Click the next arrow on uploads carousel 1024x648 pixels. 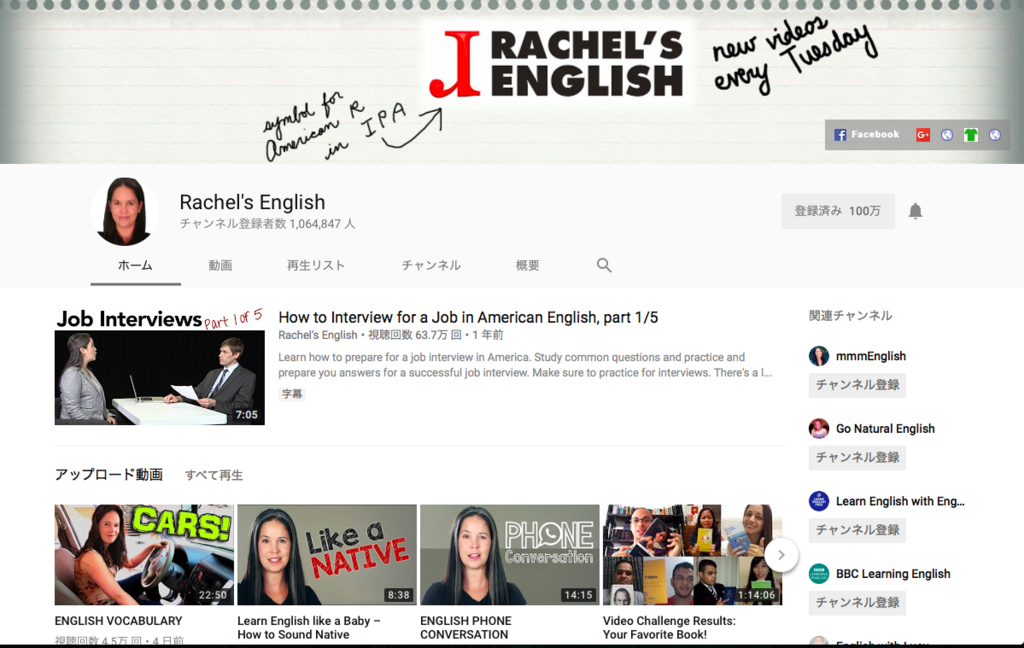pyautogui.click(x=781, y=555)
